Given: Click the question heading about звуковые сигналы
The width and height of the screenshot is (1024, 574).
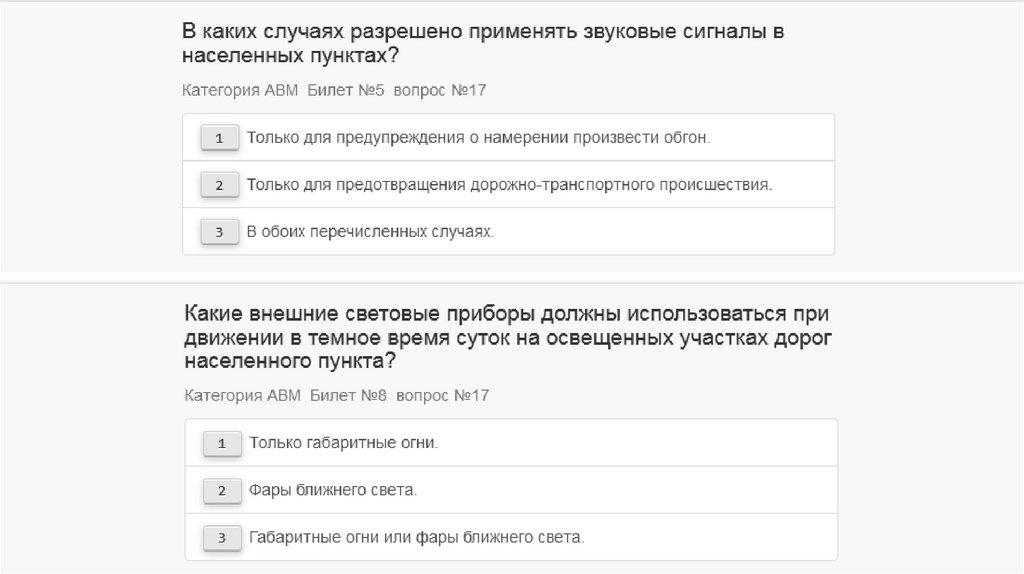Looking at the screenshot, I should coord(482,42).
